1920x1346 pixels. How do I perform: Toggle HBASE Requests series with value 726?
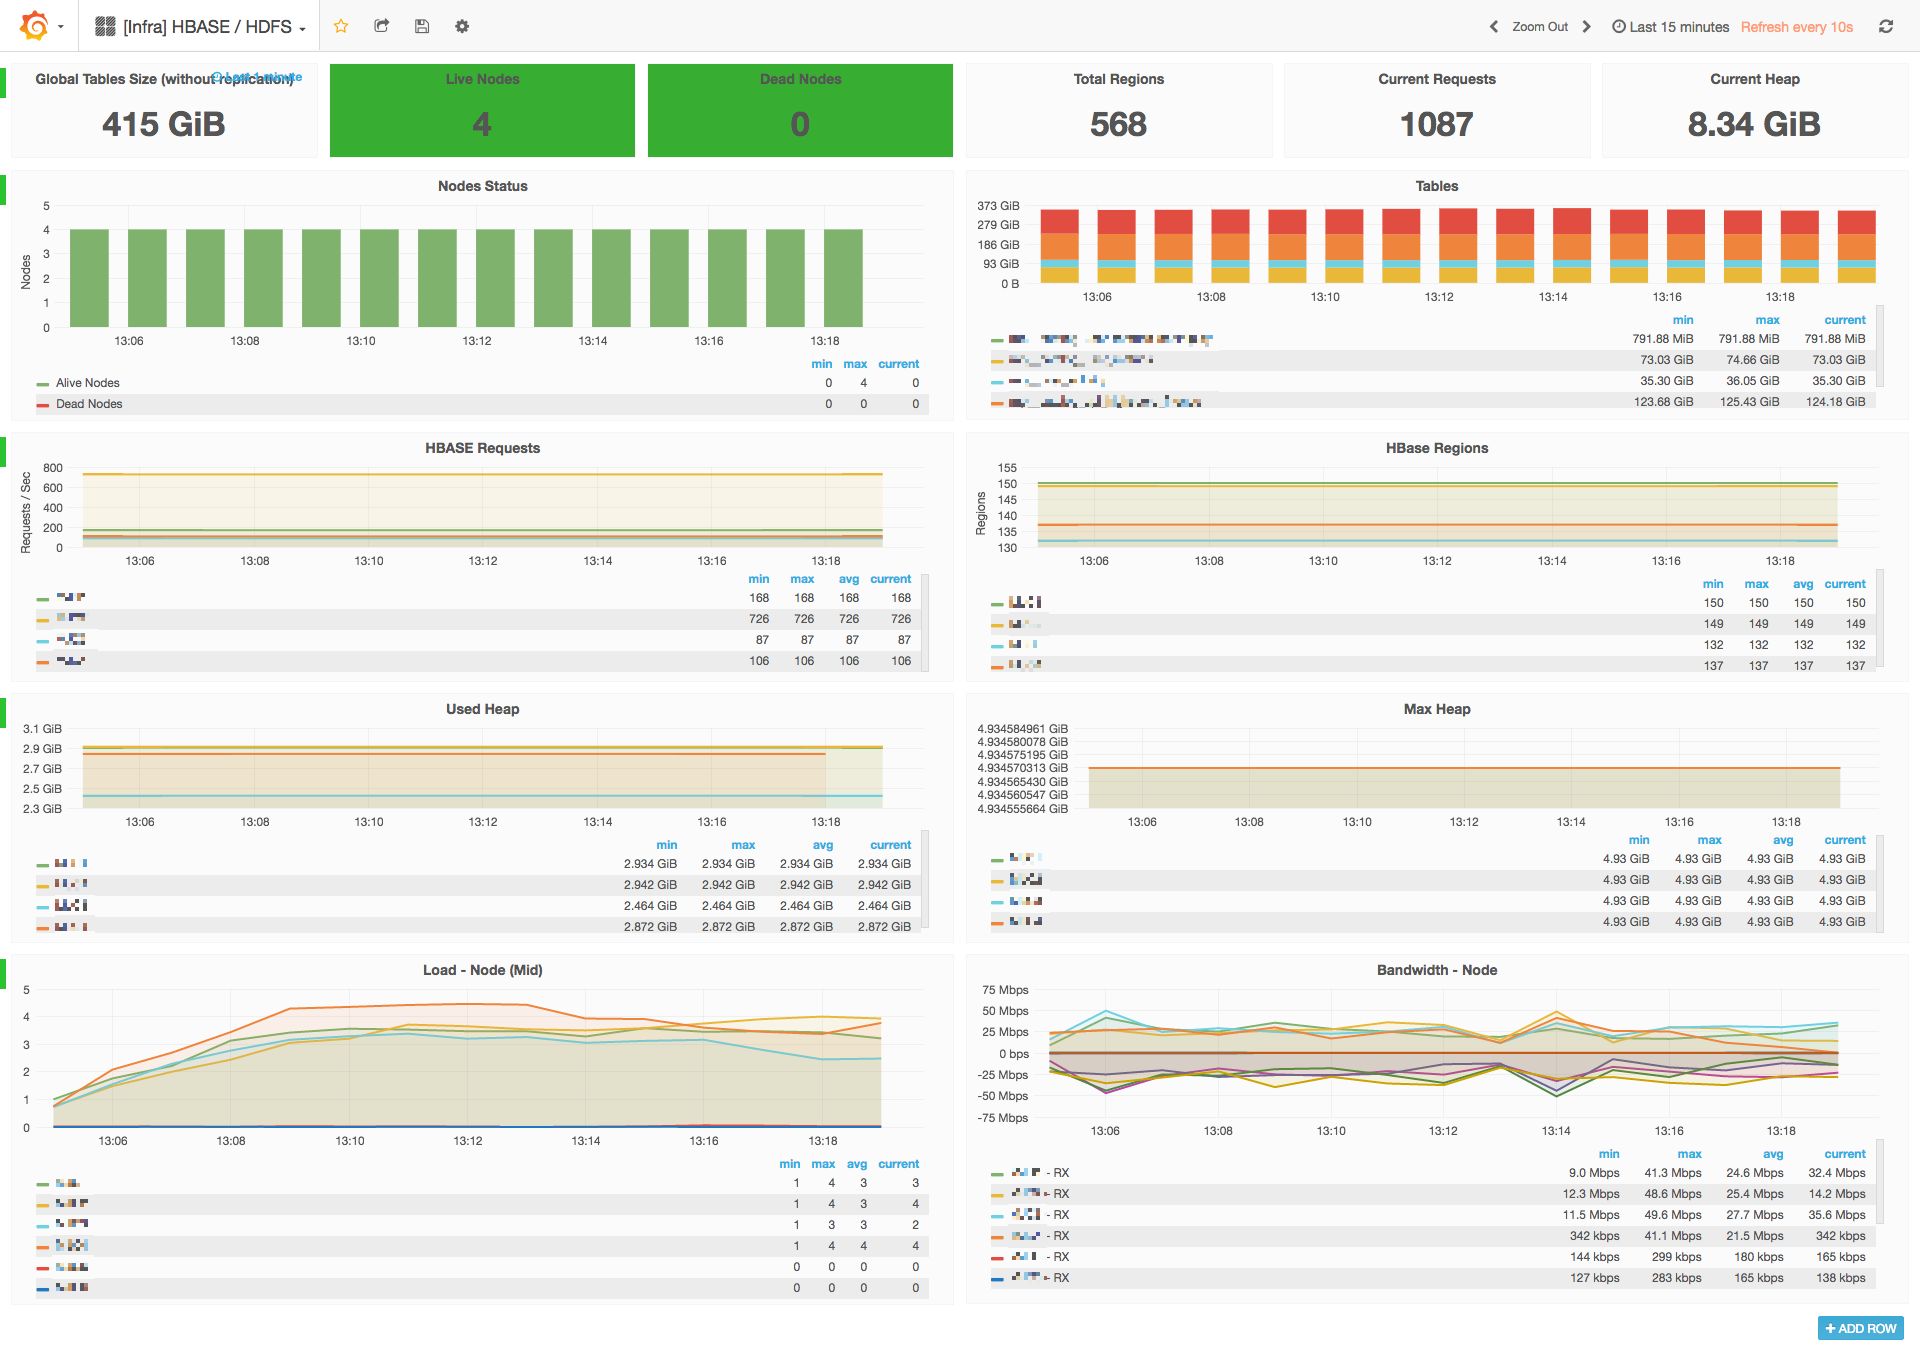point(70,619)
